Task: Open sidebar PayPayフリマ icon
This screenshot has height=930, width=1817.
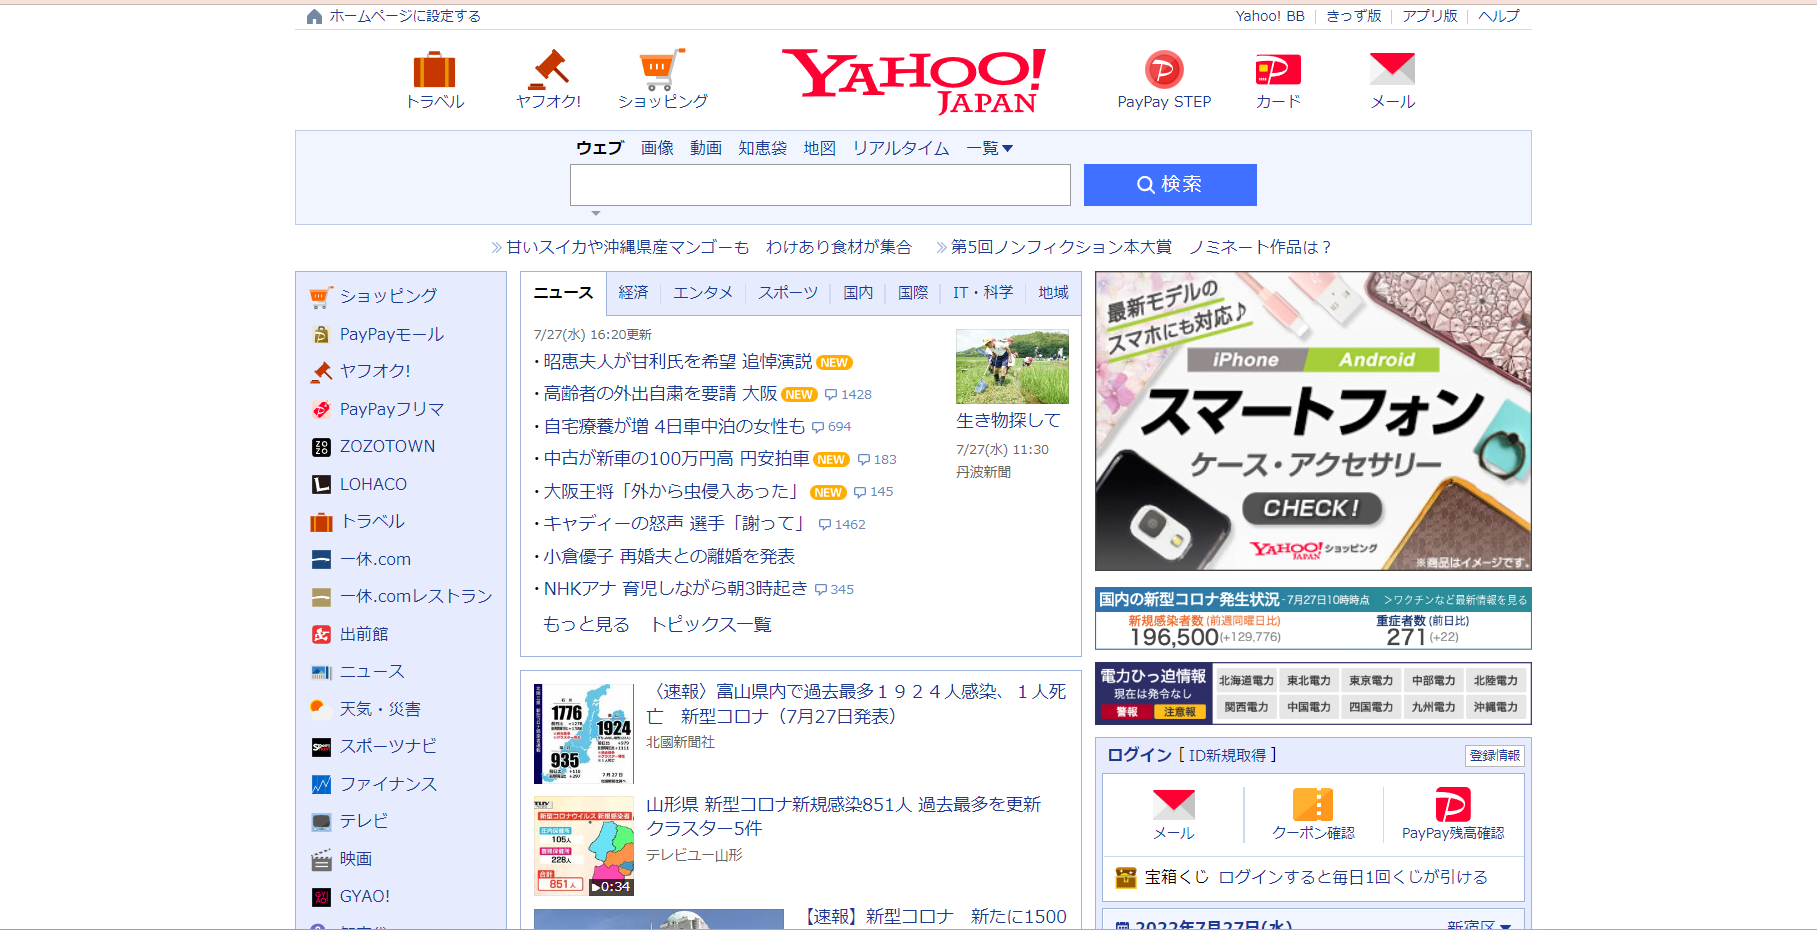Action: (321, 409)
